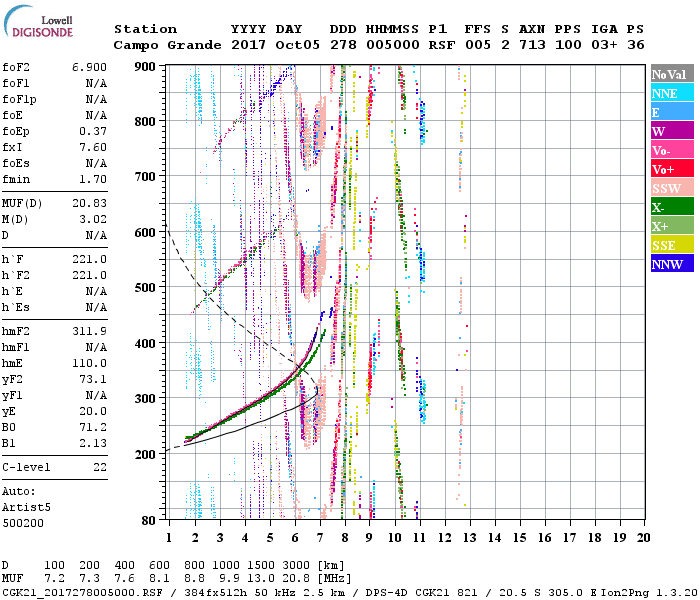
Task: Click the h`F value 221.0
Action: (89, 260)
